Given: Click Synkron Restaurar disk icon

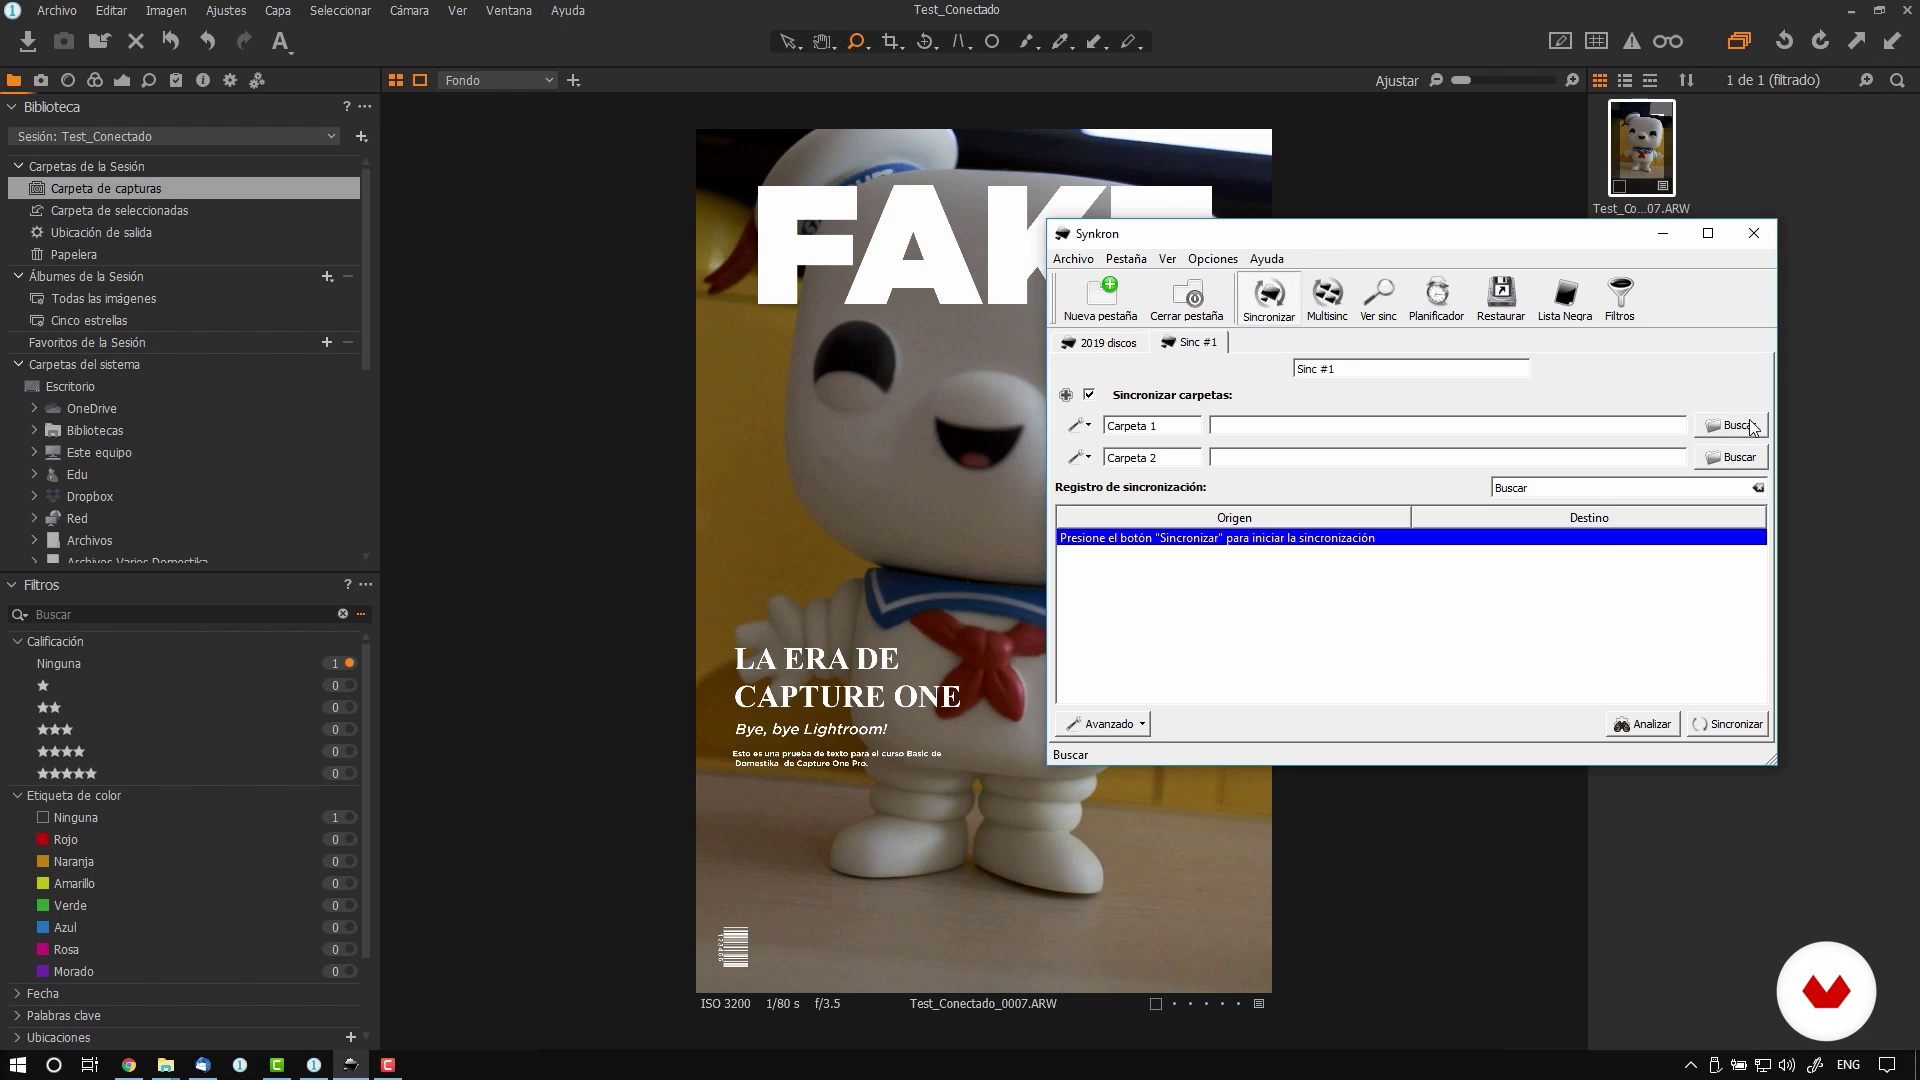Looking at the screenshot, I should click(1500, 299).
